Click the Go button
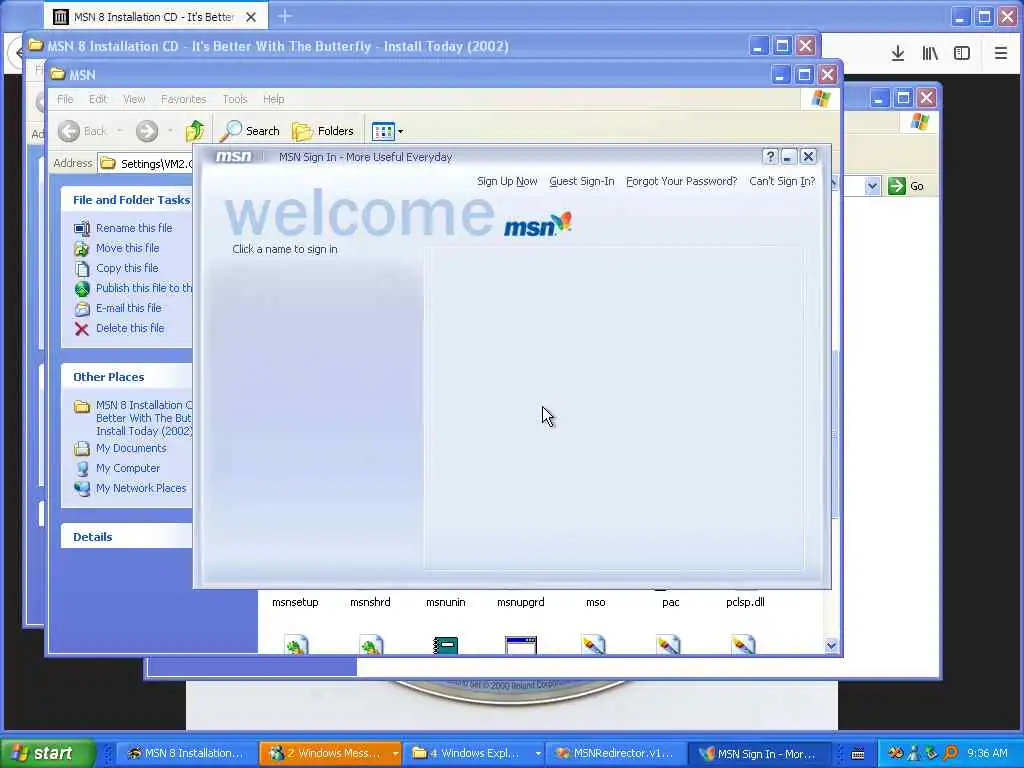Viewport: 1024px width, 768px height. (906, 186)
